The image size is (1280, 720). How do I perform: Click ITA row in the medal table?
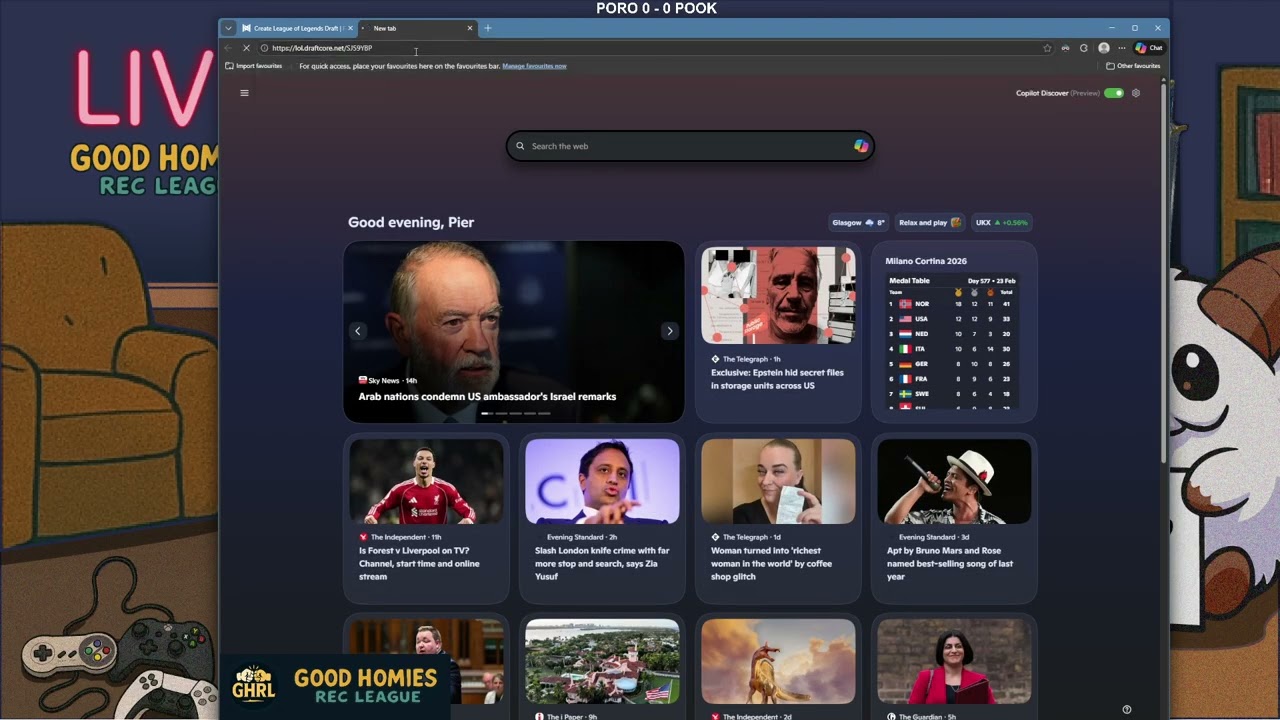click(x=952, y=349)
